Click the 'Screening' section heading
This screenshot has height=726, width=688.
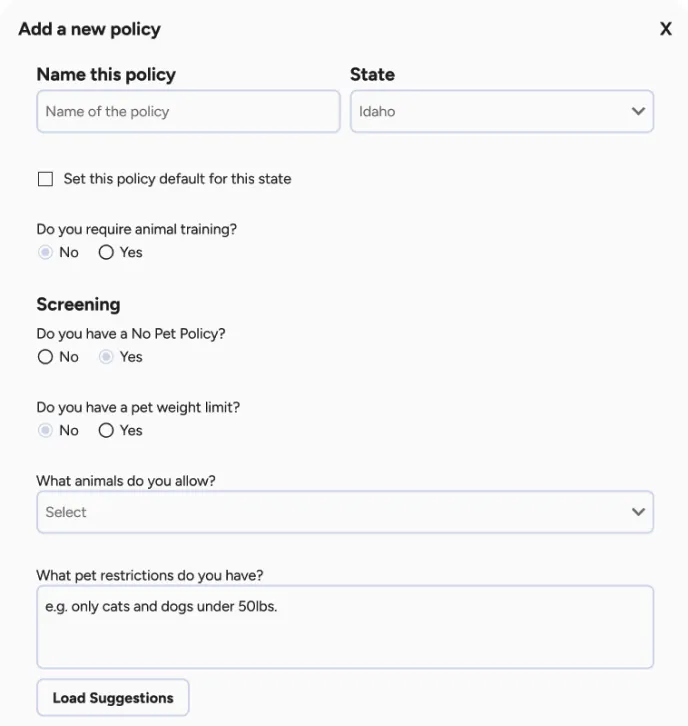(78, 304)
